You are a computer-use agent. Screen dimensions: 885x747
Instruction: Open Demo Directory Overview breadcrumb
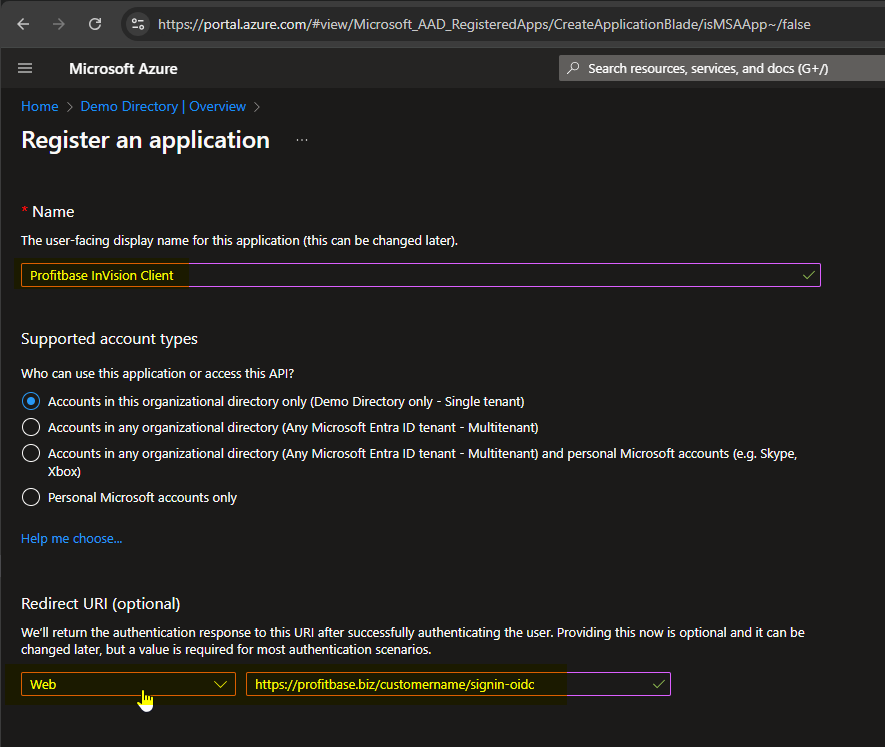pos(163,107)
